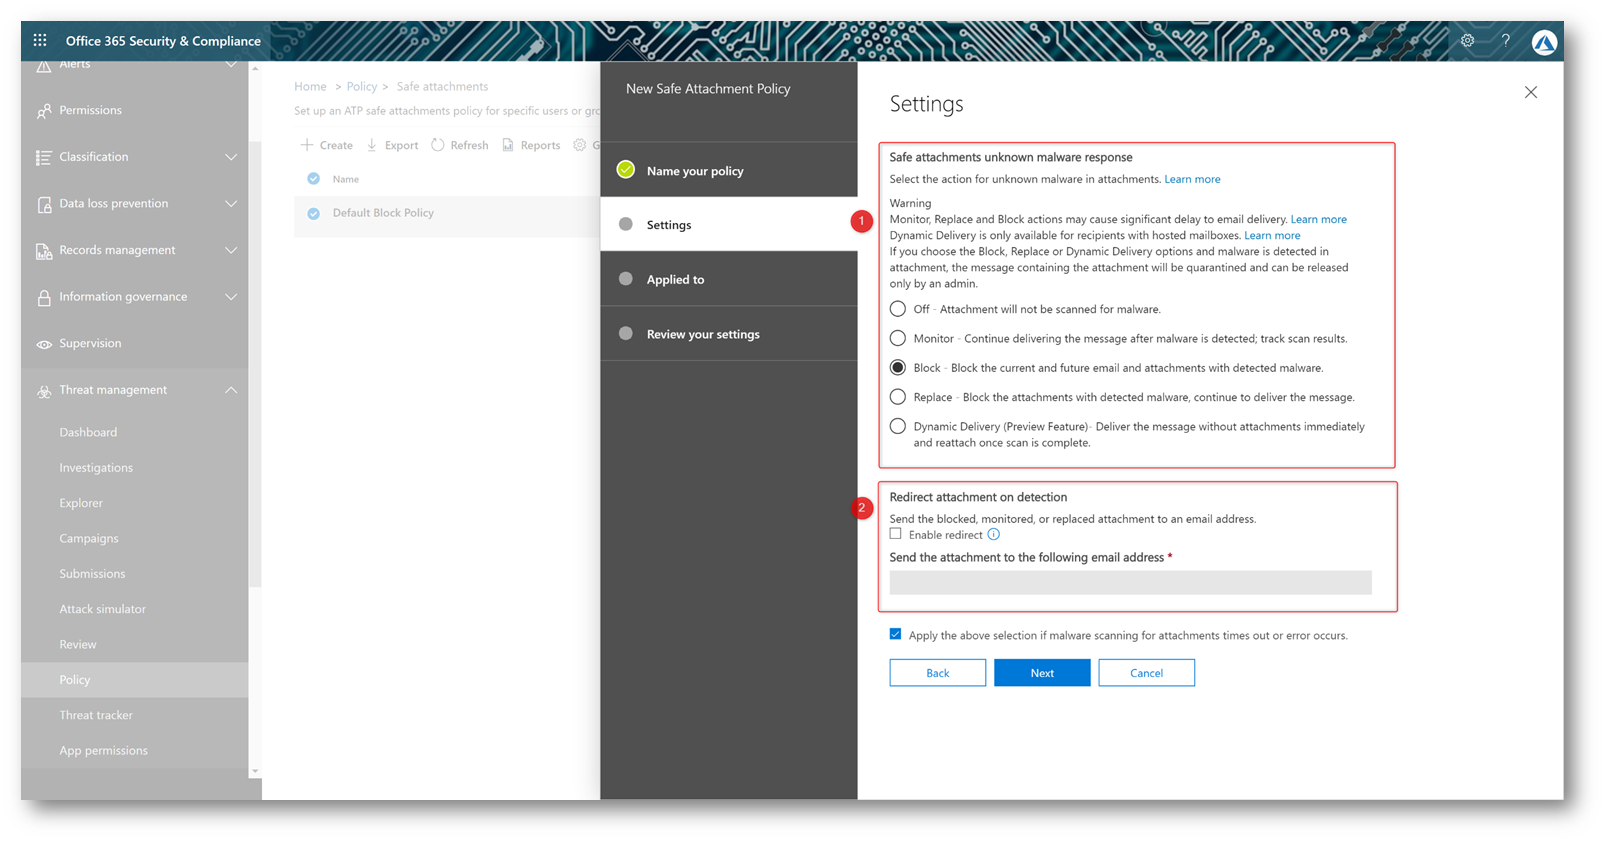The width and height of the screenshot is (1606, 842).
Task: Select the Off radio option
Action: click(x=898, y=309)
